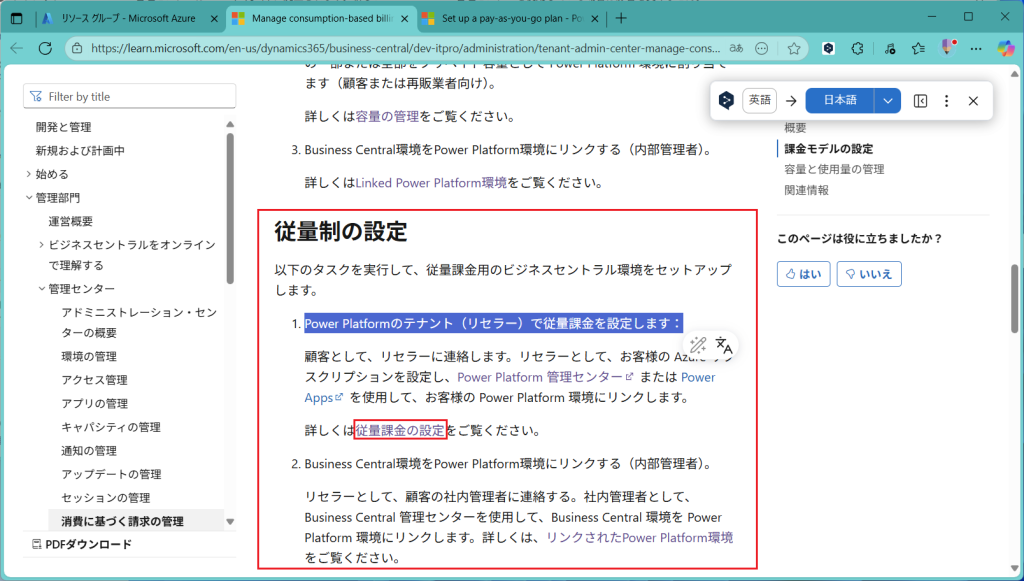The width and height of the screenshot is (1024, 581).
Task: Close the Manage consumption-based billing tab
Action: pyautogui.click(x=405, y=19)
